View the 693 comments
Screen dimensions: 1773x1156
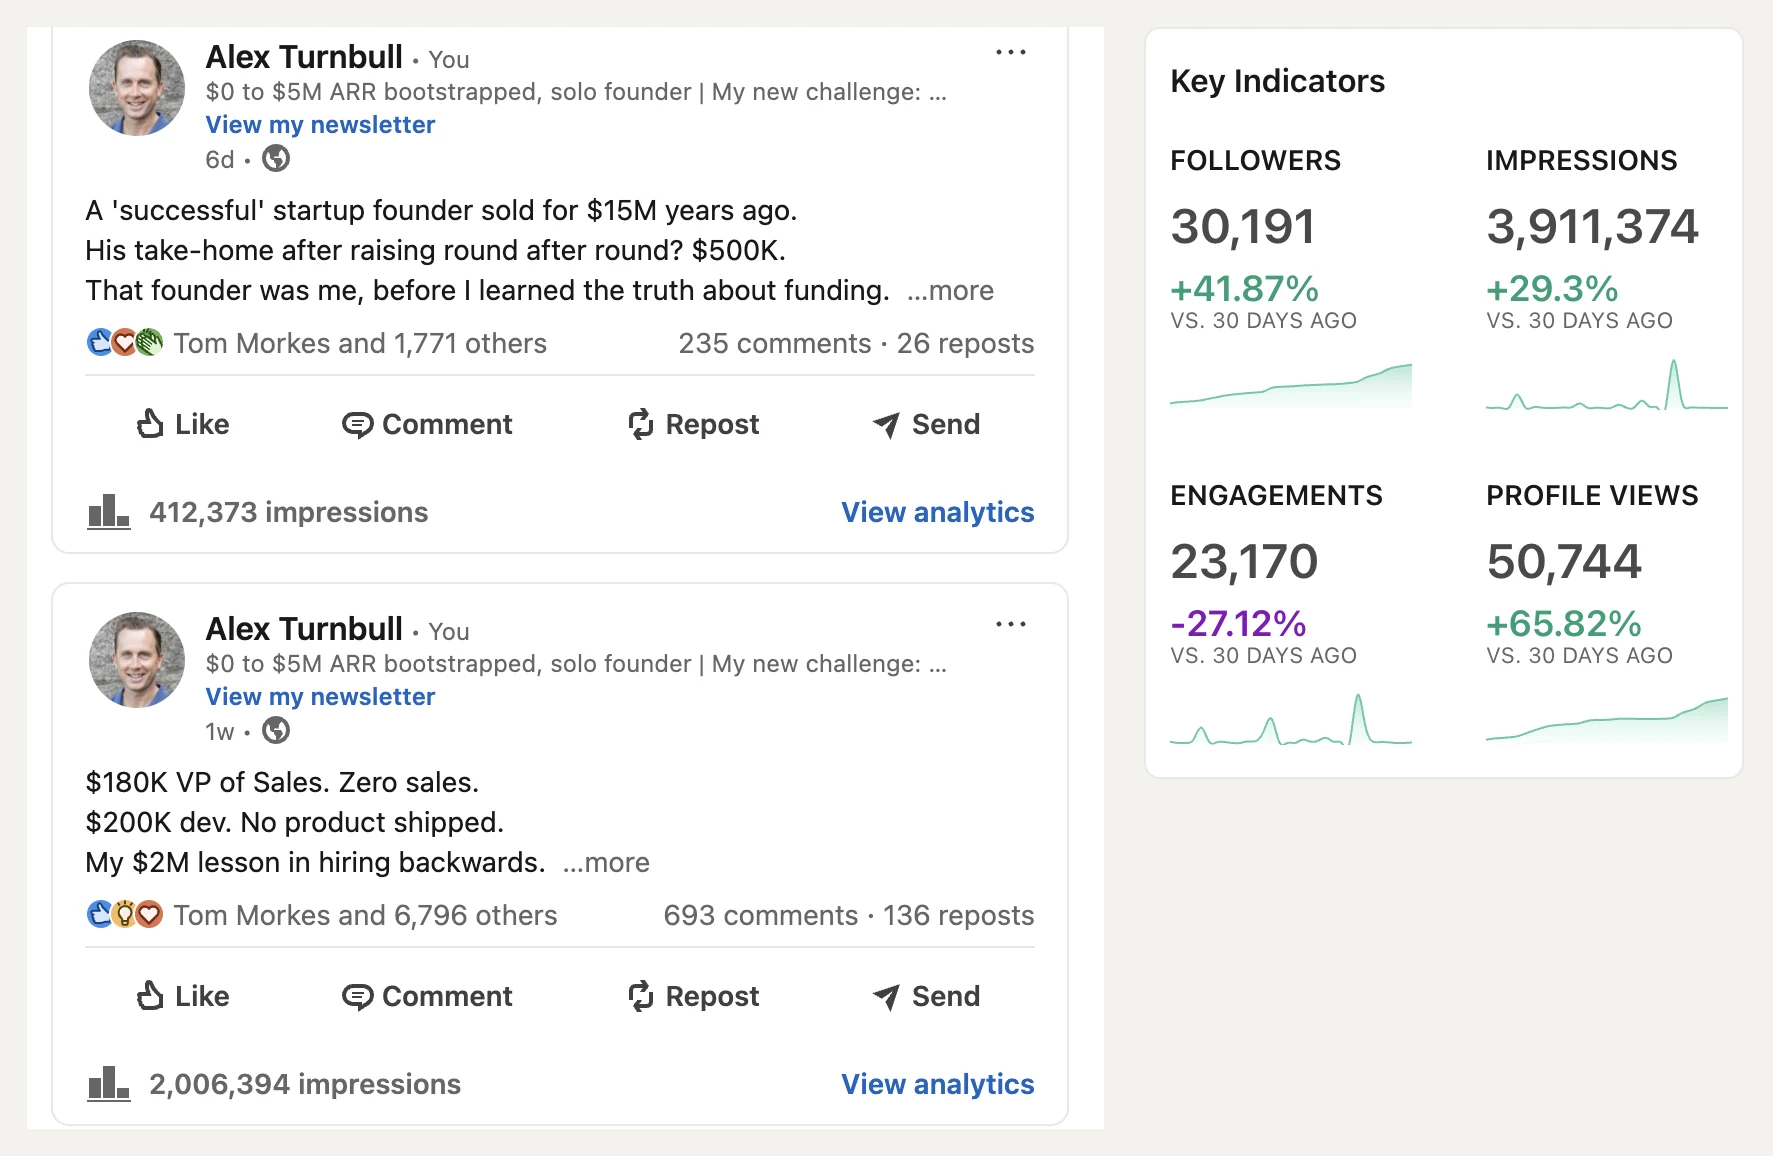761,916
